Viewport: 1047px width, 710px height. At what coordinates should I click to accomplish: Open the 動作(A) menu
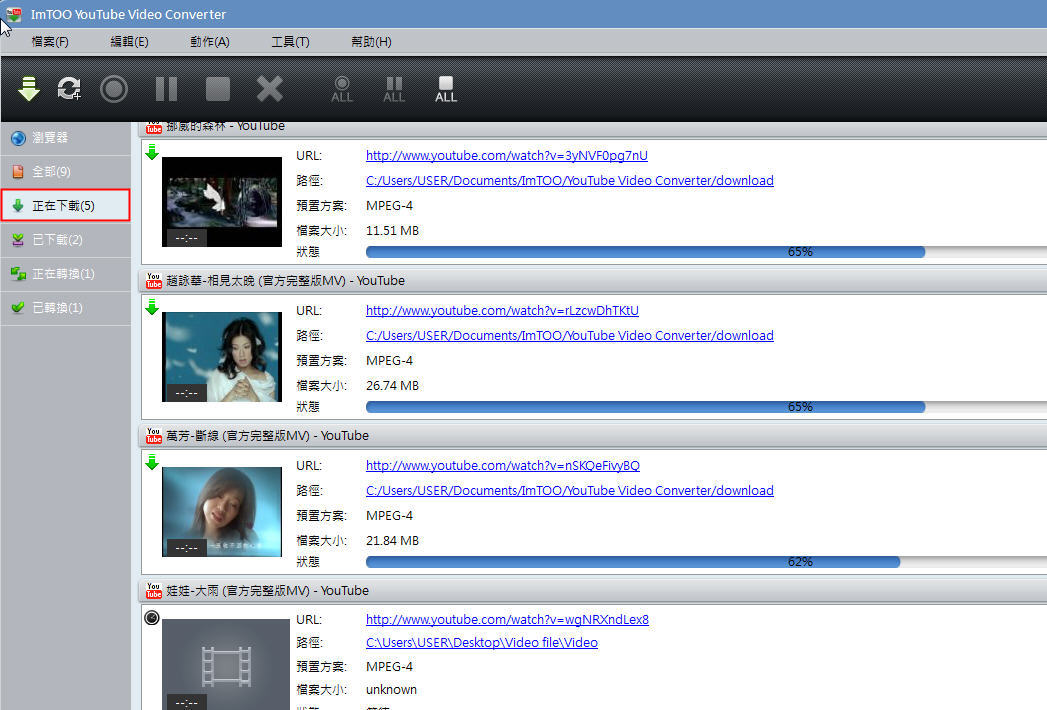(209, 42)
